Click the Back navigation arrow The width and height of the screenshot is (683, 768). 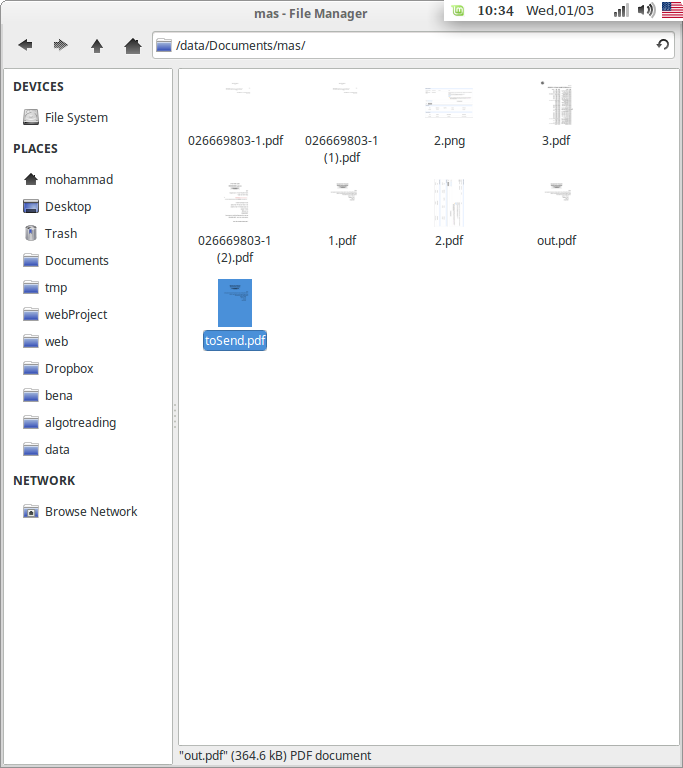[25, 45]
